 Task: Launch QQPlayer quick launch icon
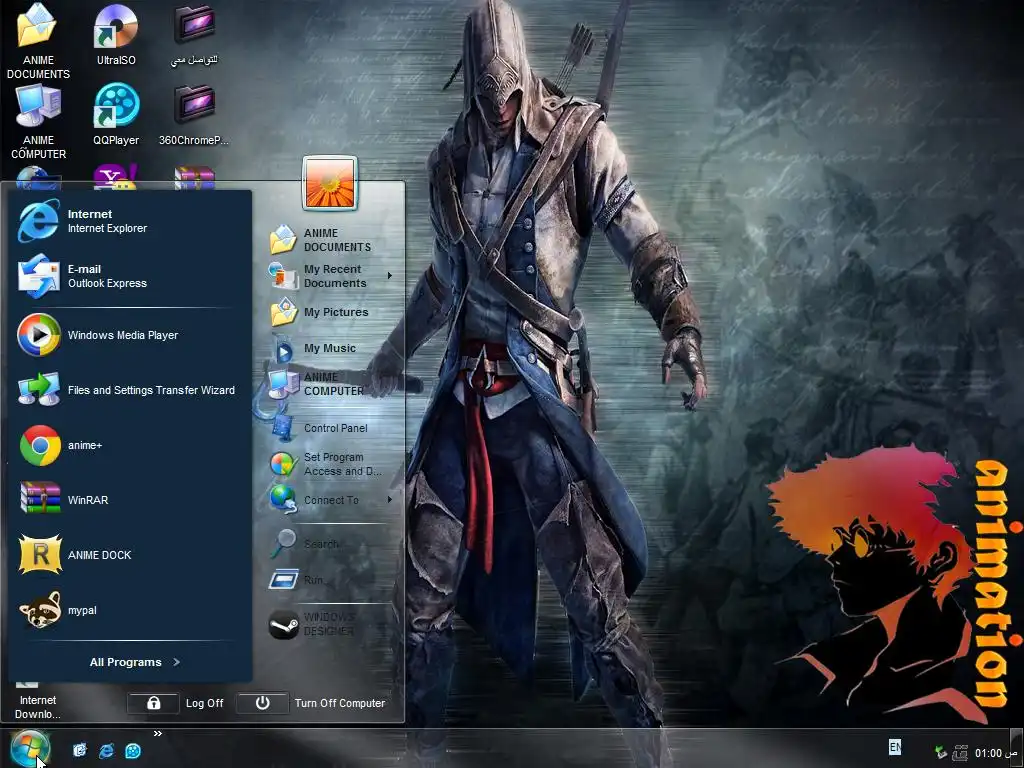point(133,750)
